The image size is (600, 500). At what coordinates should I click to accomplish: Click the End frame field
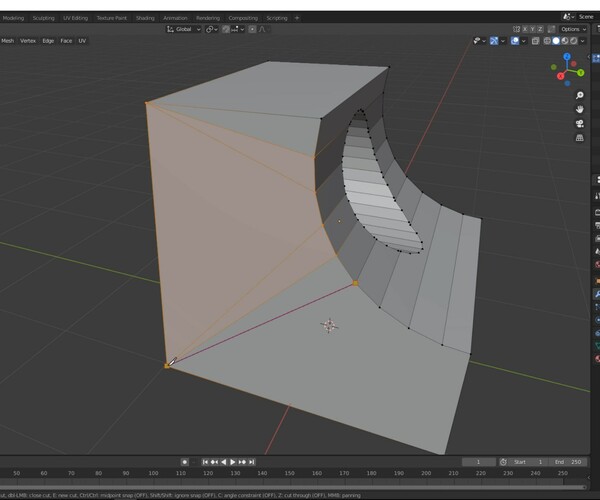[x=567, y=462]
